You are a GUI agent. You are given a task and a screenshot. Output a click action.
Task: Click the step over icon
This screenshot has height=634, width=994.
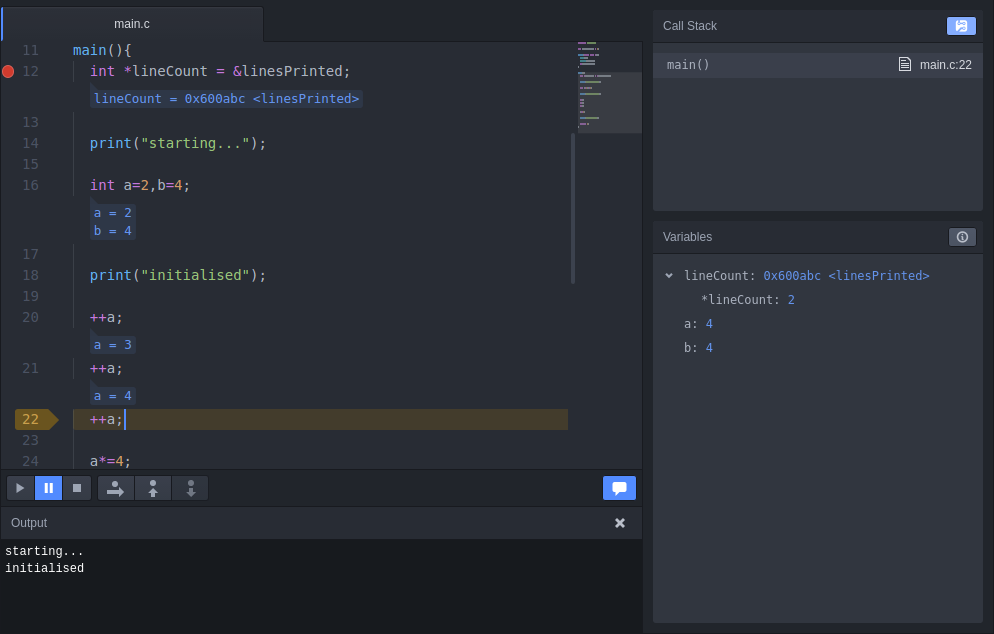(x=115, y=488)
